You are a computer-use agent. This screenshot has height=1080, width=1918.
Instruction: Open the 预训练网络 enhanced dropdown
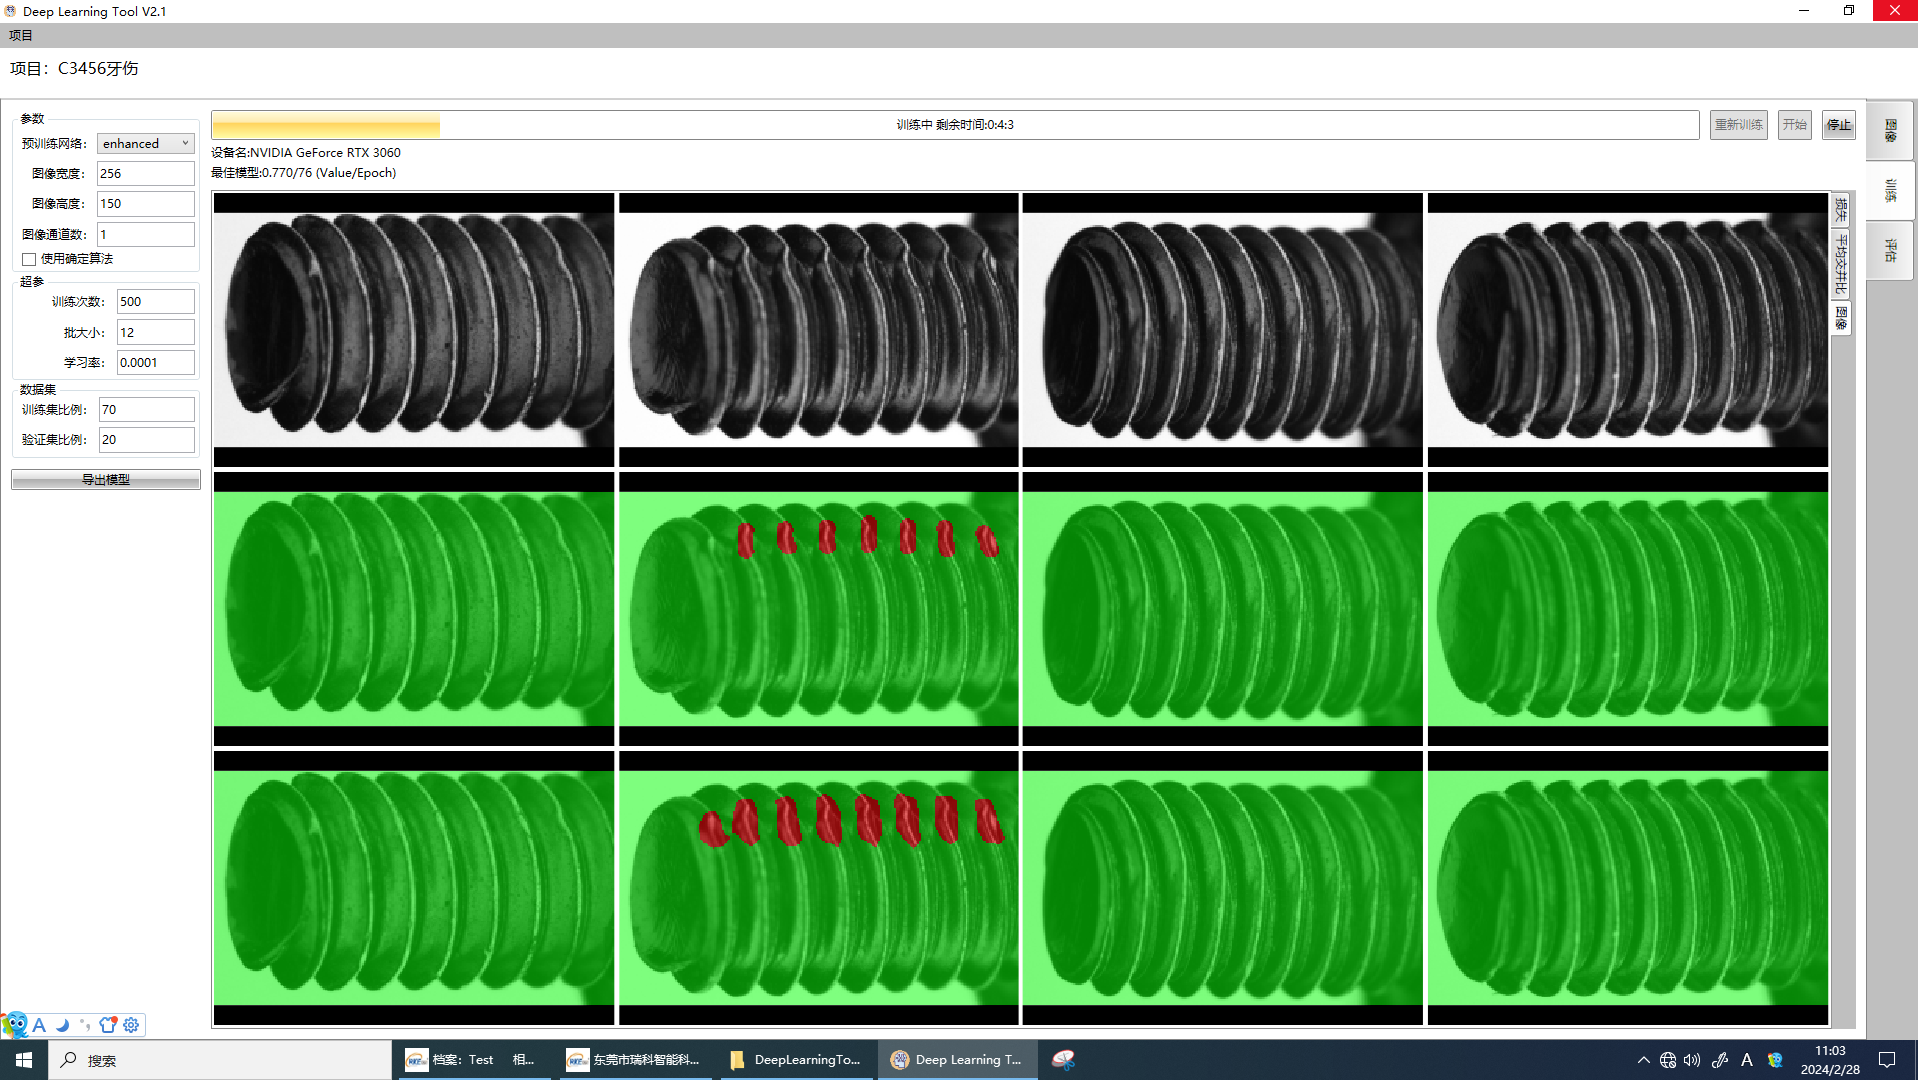(x=145, y=144)
